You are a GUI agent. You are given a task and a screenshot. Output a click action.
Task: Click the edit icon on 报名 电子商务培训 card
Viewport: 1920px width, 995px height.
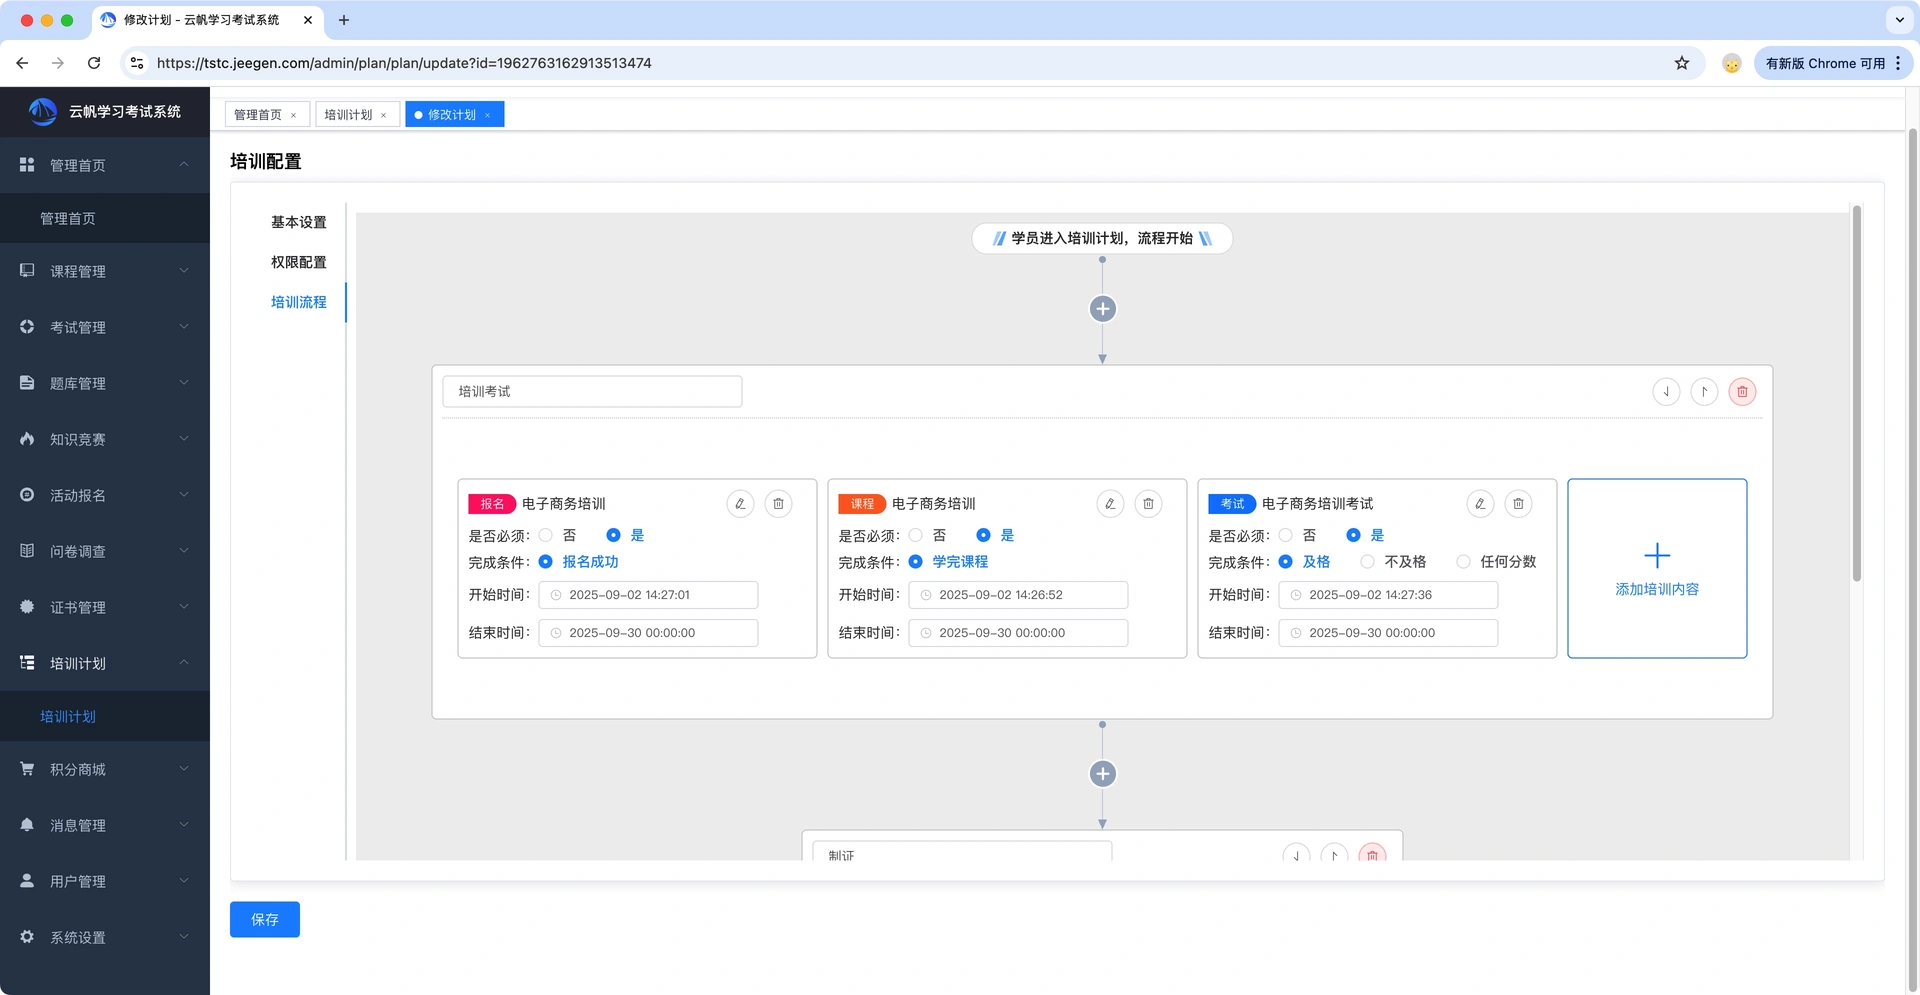point(740,504)
